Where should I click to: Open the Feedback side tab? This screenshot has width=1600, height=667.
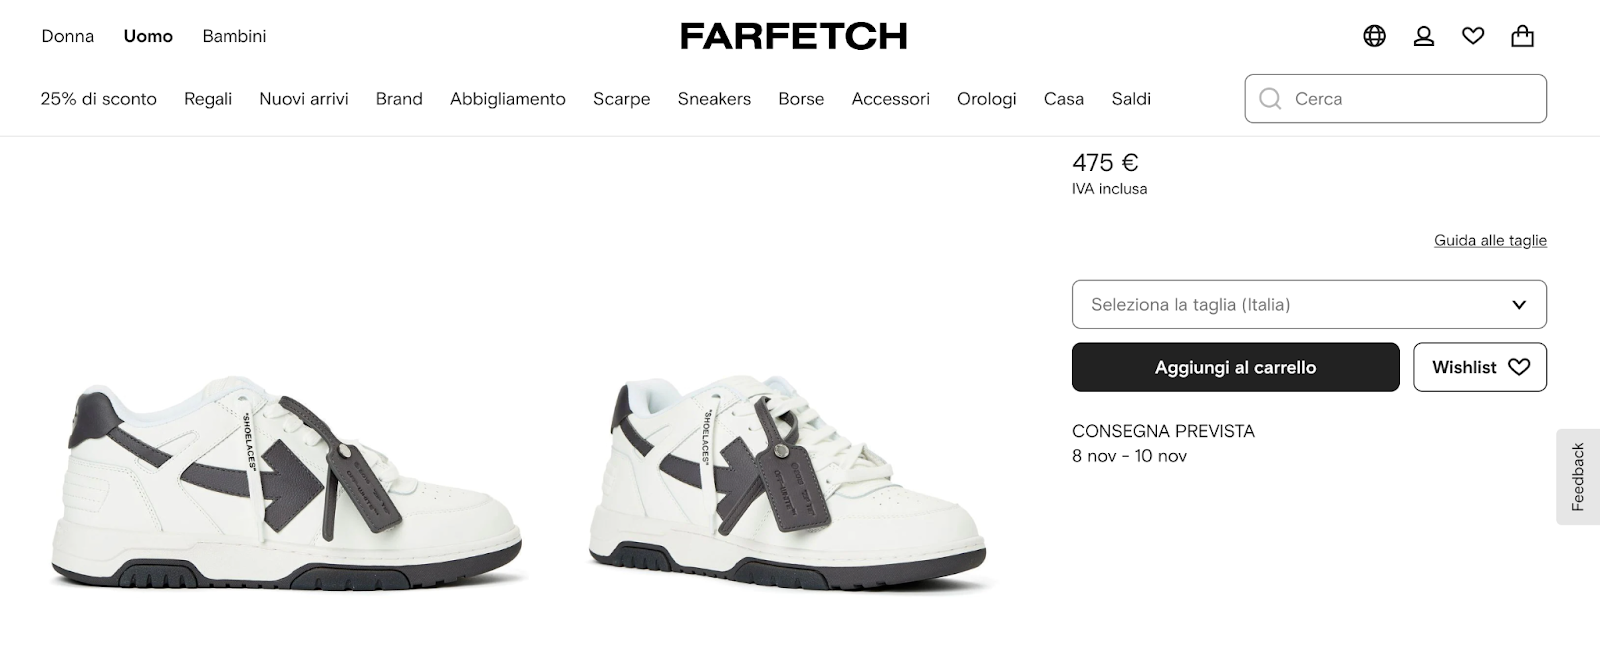1578,477
